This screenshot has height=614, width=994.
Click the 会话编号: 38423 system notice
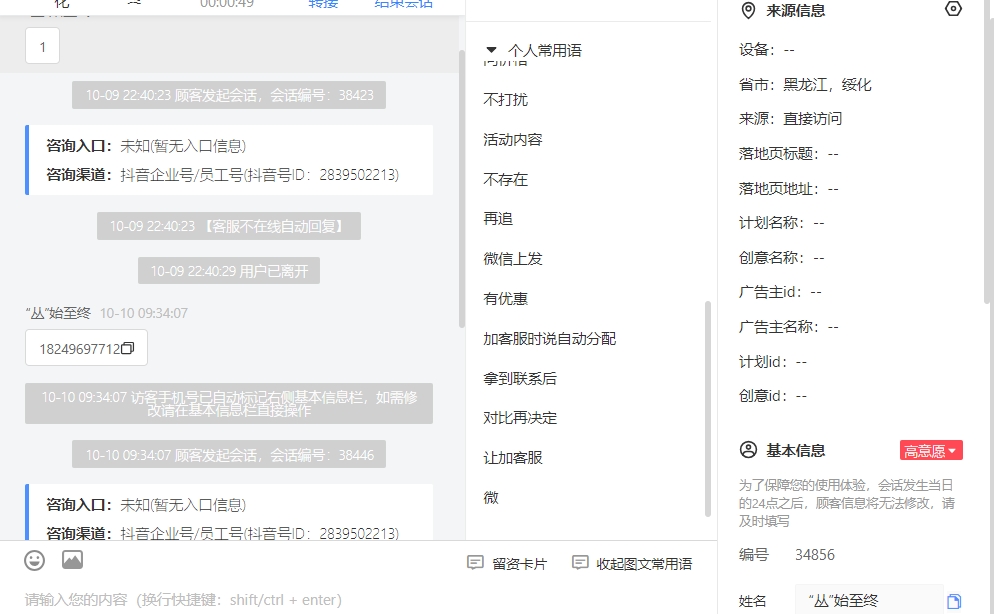pos(229,95)
